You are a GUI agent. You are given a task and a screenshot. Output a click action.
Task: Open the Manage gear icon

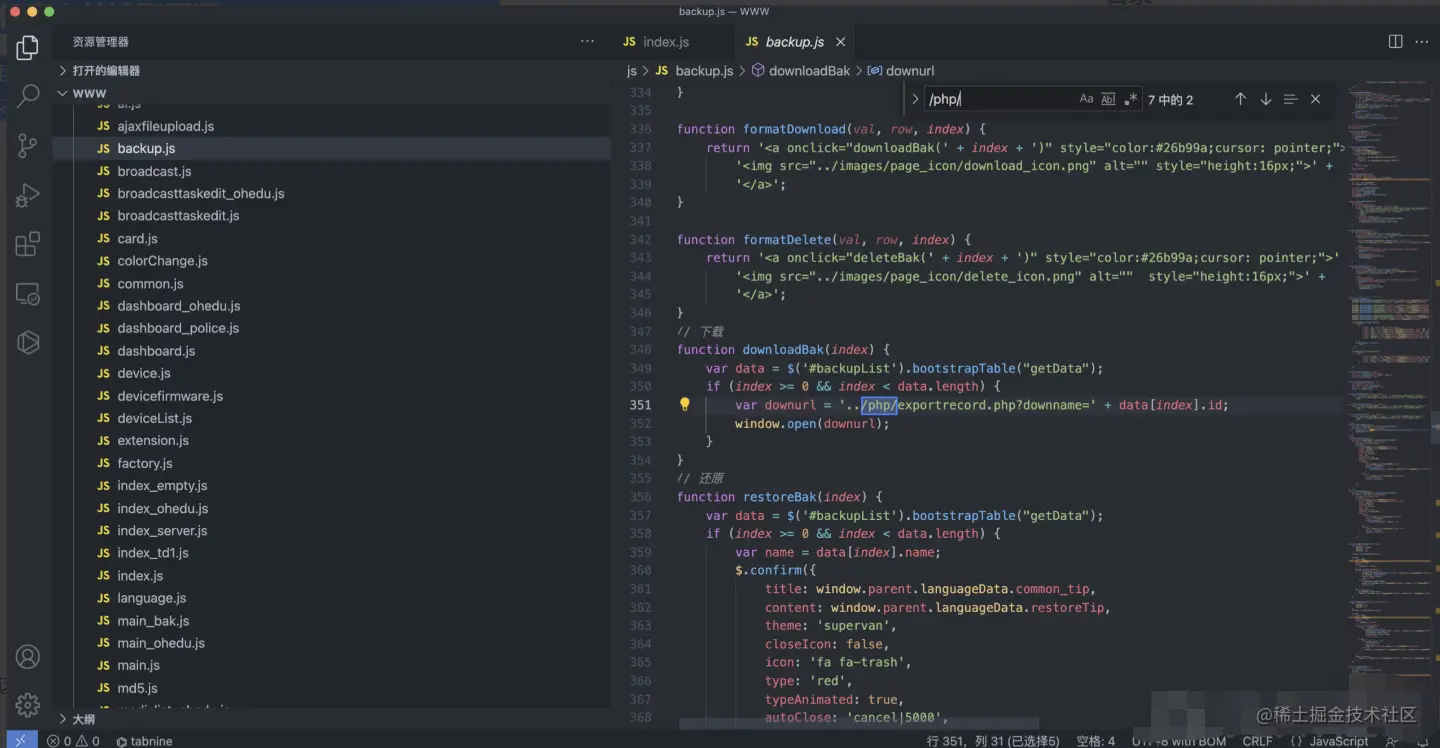pos(28,704)
